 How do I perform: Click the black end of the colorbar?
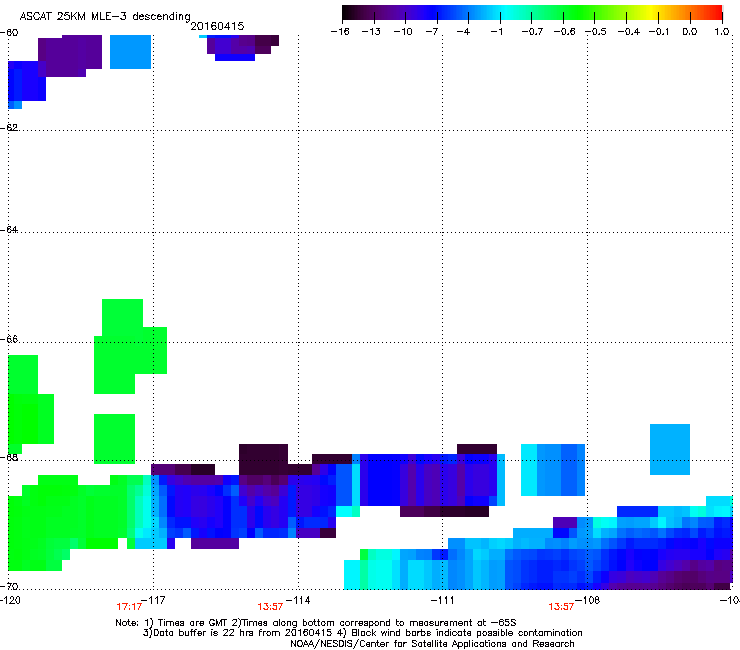pos(348,13)
